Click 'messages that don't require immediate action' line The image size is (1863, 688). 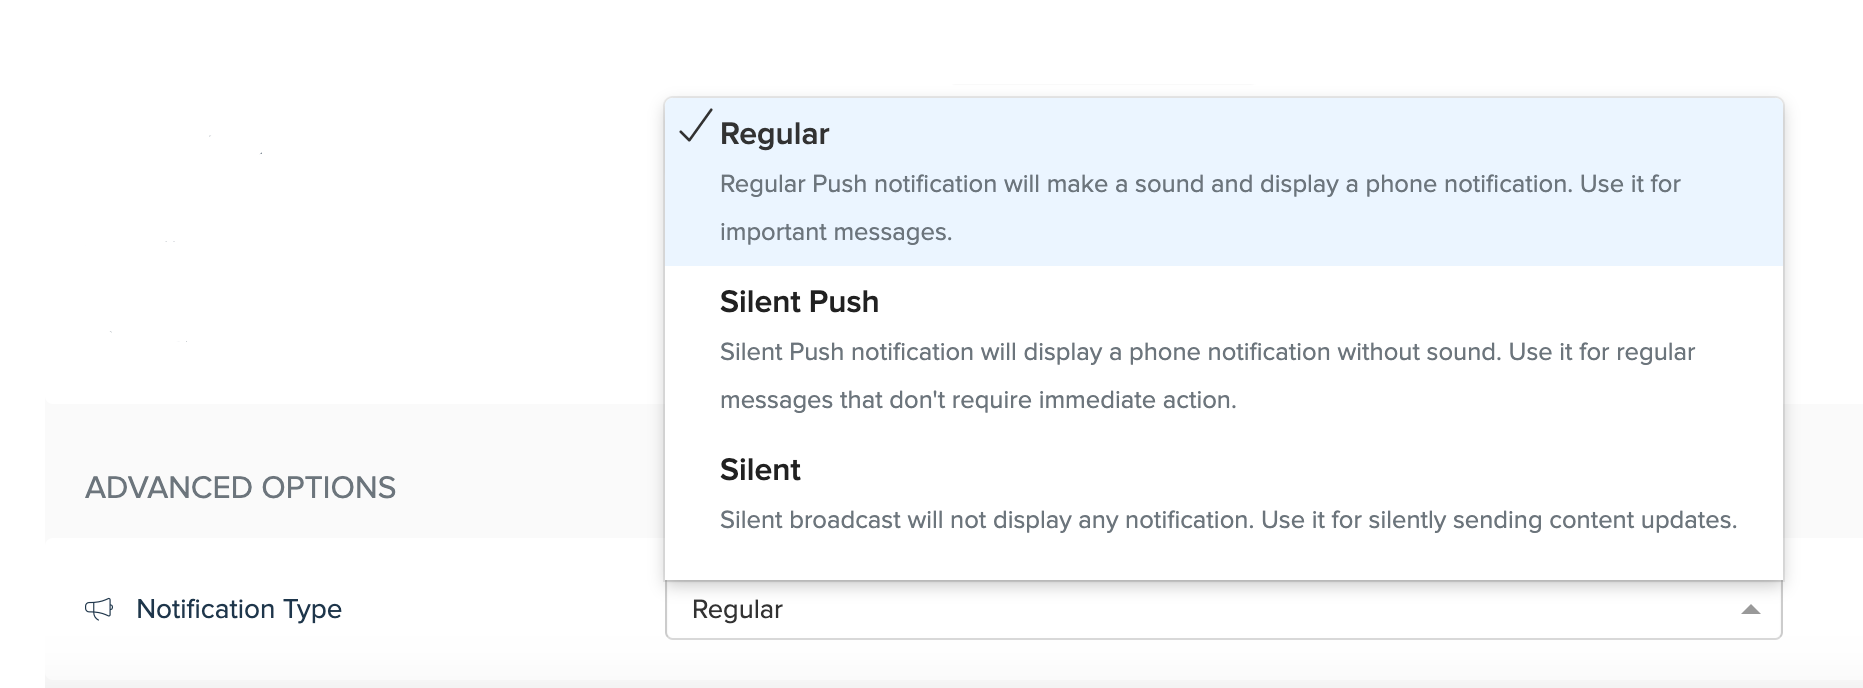coord(978,400)
